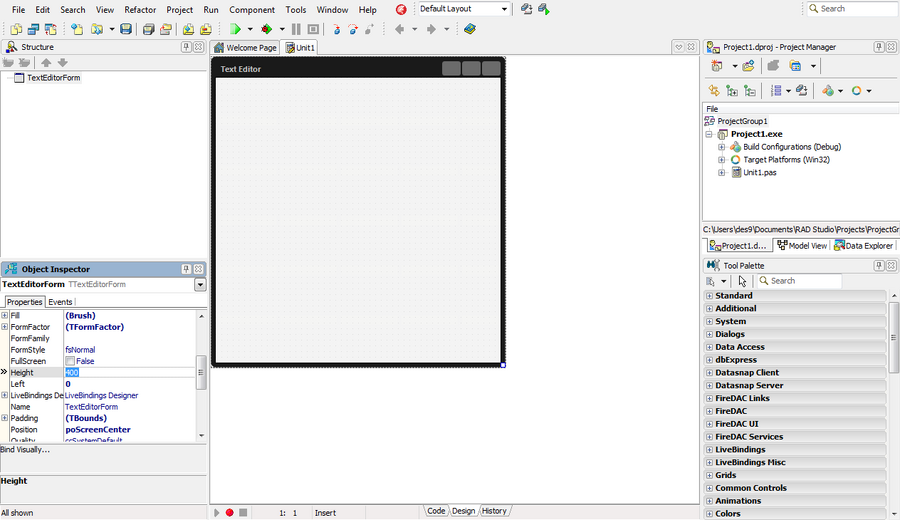Viewport: 900px width, 520px height.
Task: Click the green Run button in toolbar
Action: [235, 29]
